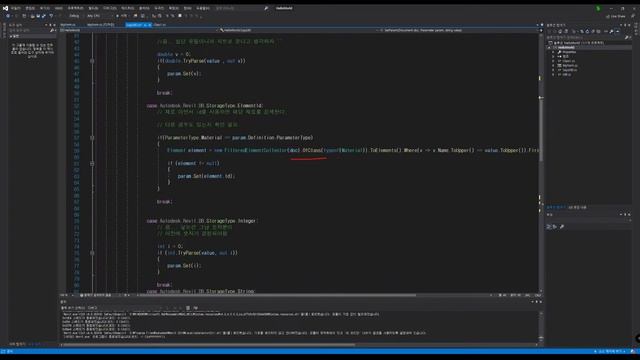Click the wrench Properties icon in Solution Explorer toolbar

611,31
